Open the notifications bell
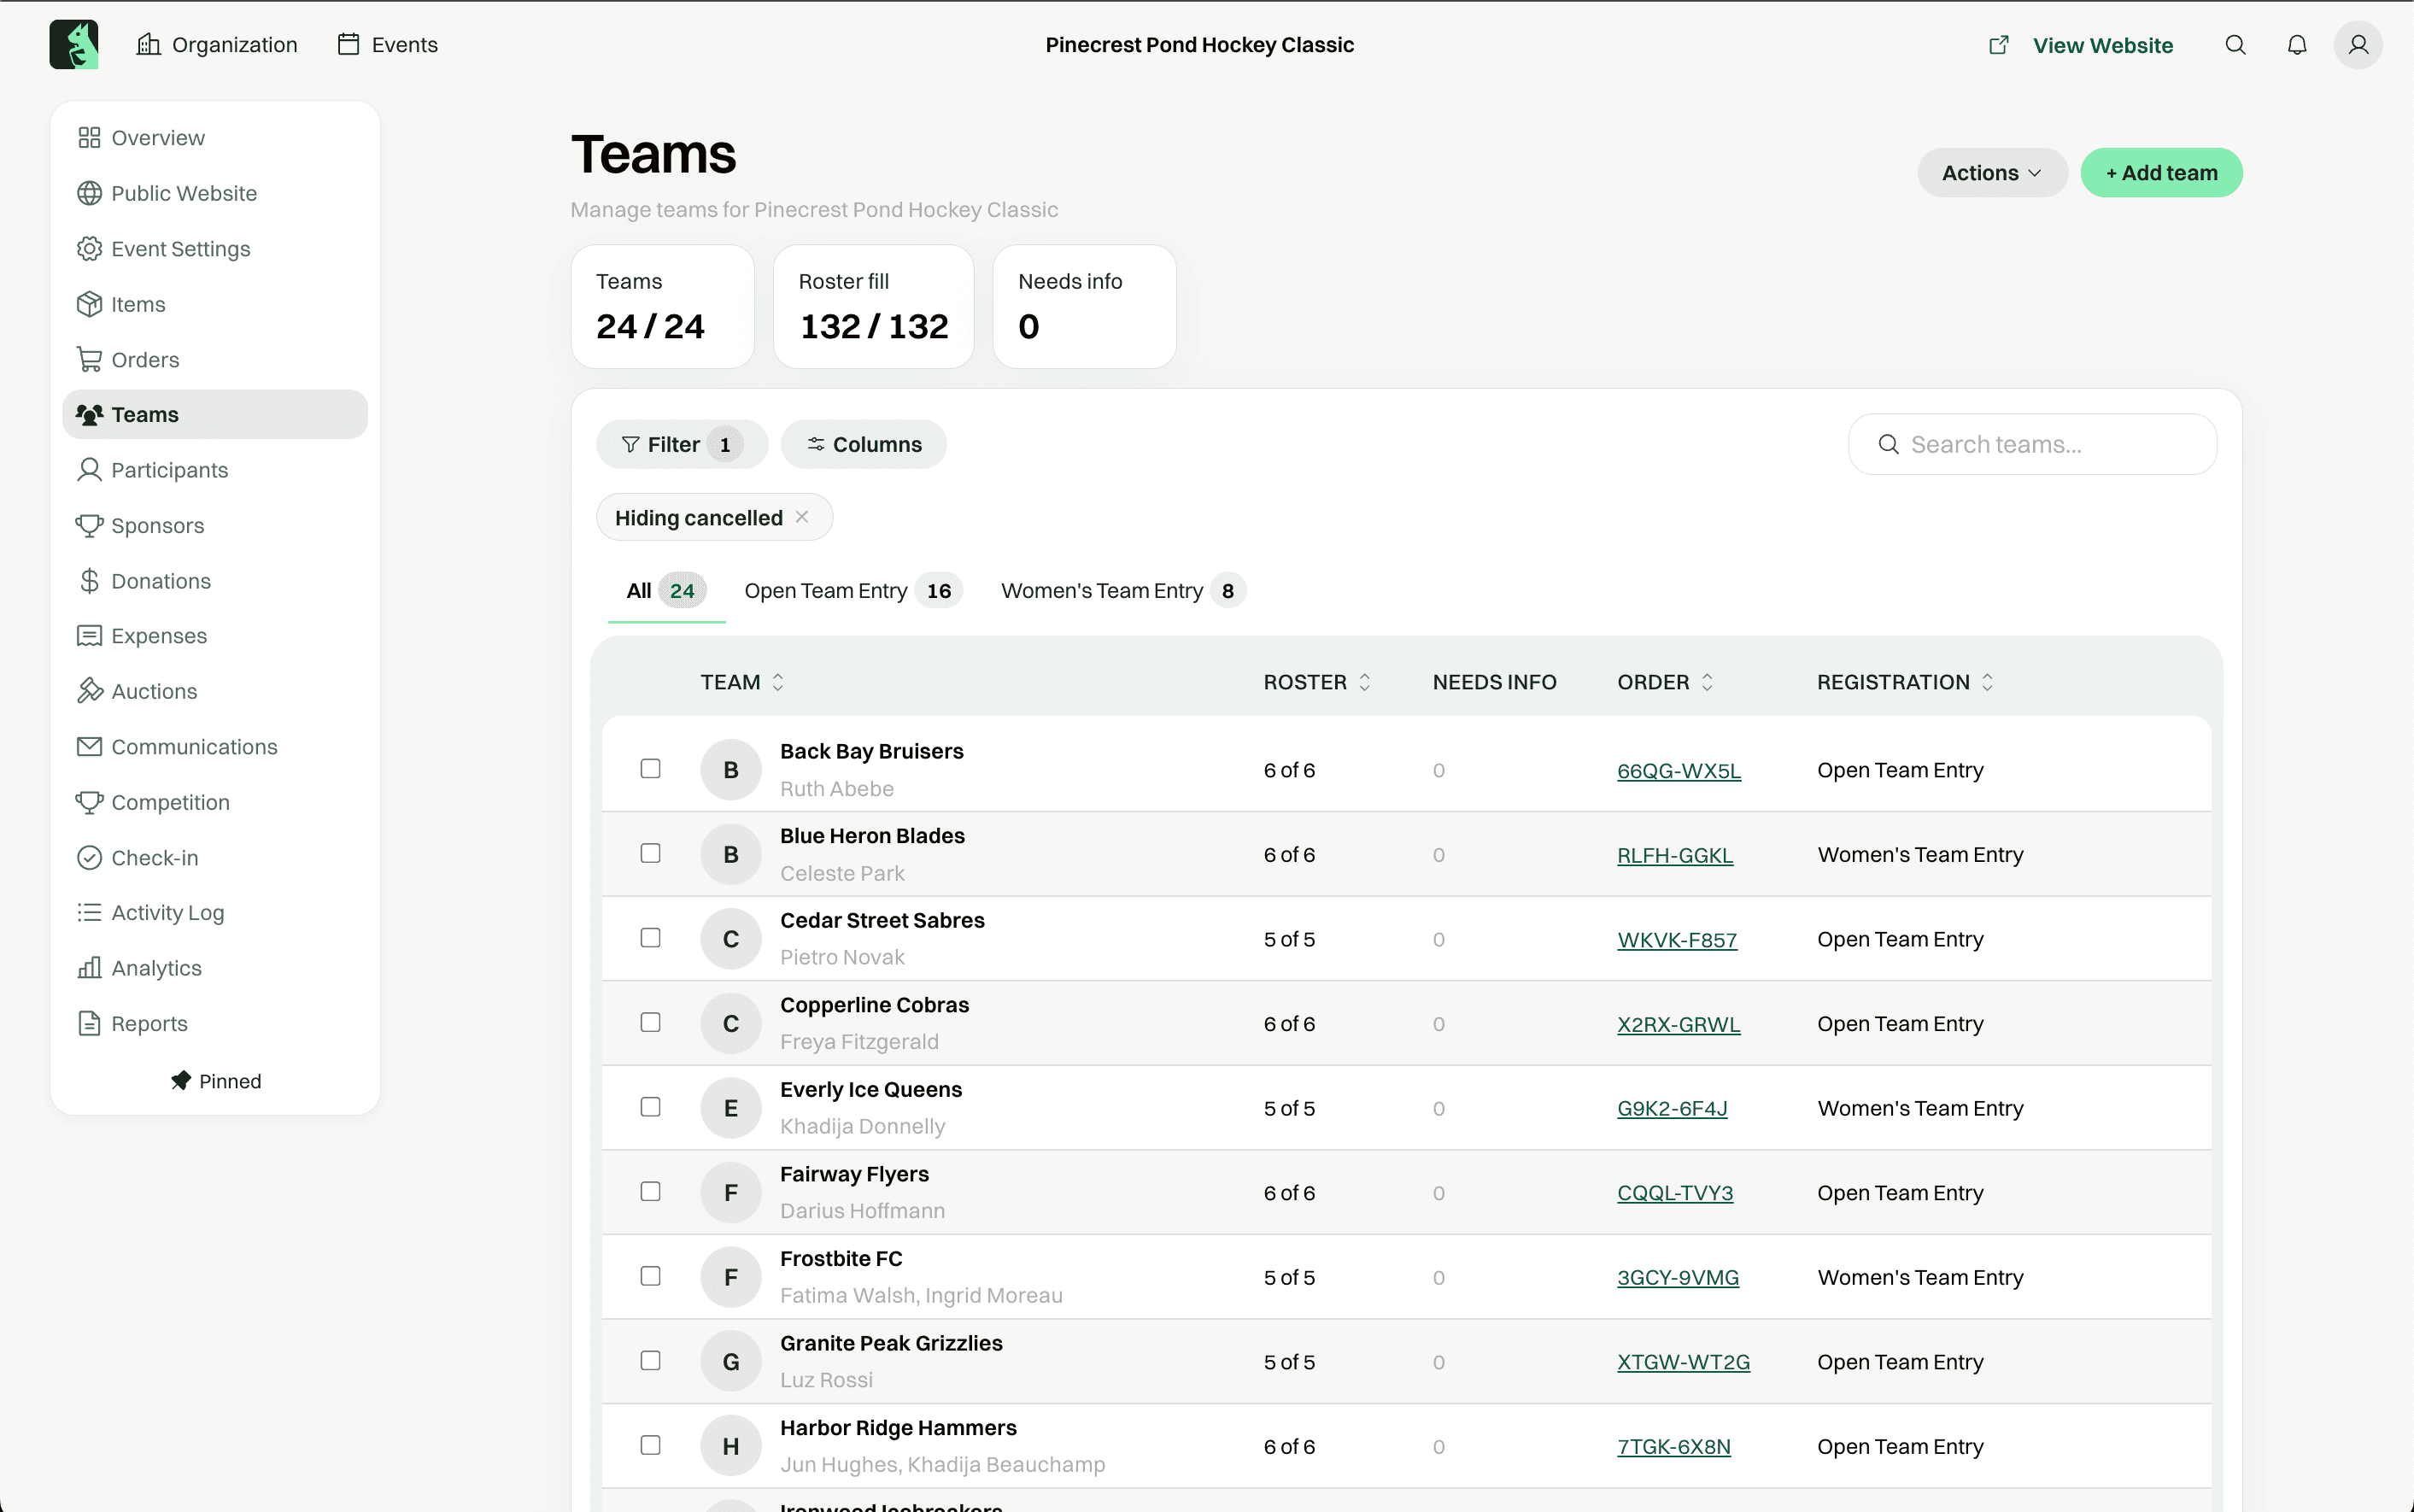Screen dimensions: 2414x1512 point(2297,45)
